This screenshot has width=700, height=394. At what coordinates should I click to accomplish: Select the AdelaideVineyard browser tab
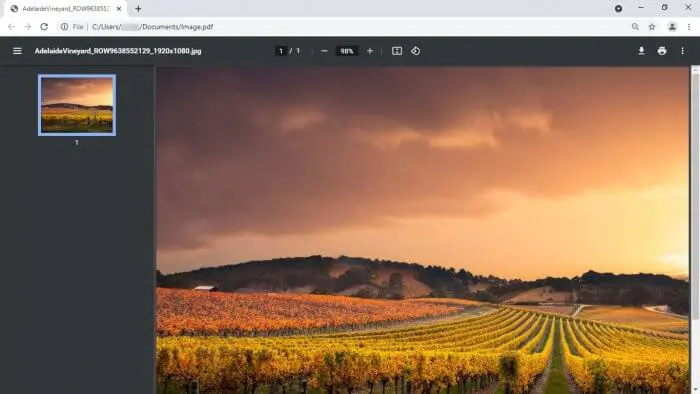coord(66,8)
